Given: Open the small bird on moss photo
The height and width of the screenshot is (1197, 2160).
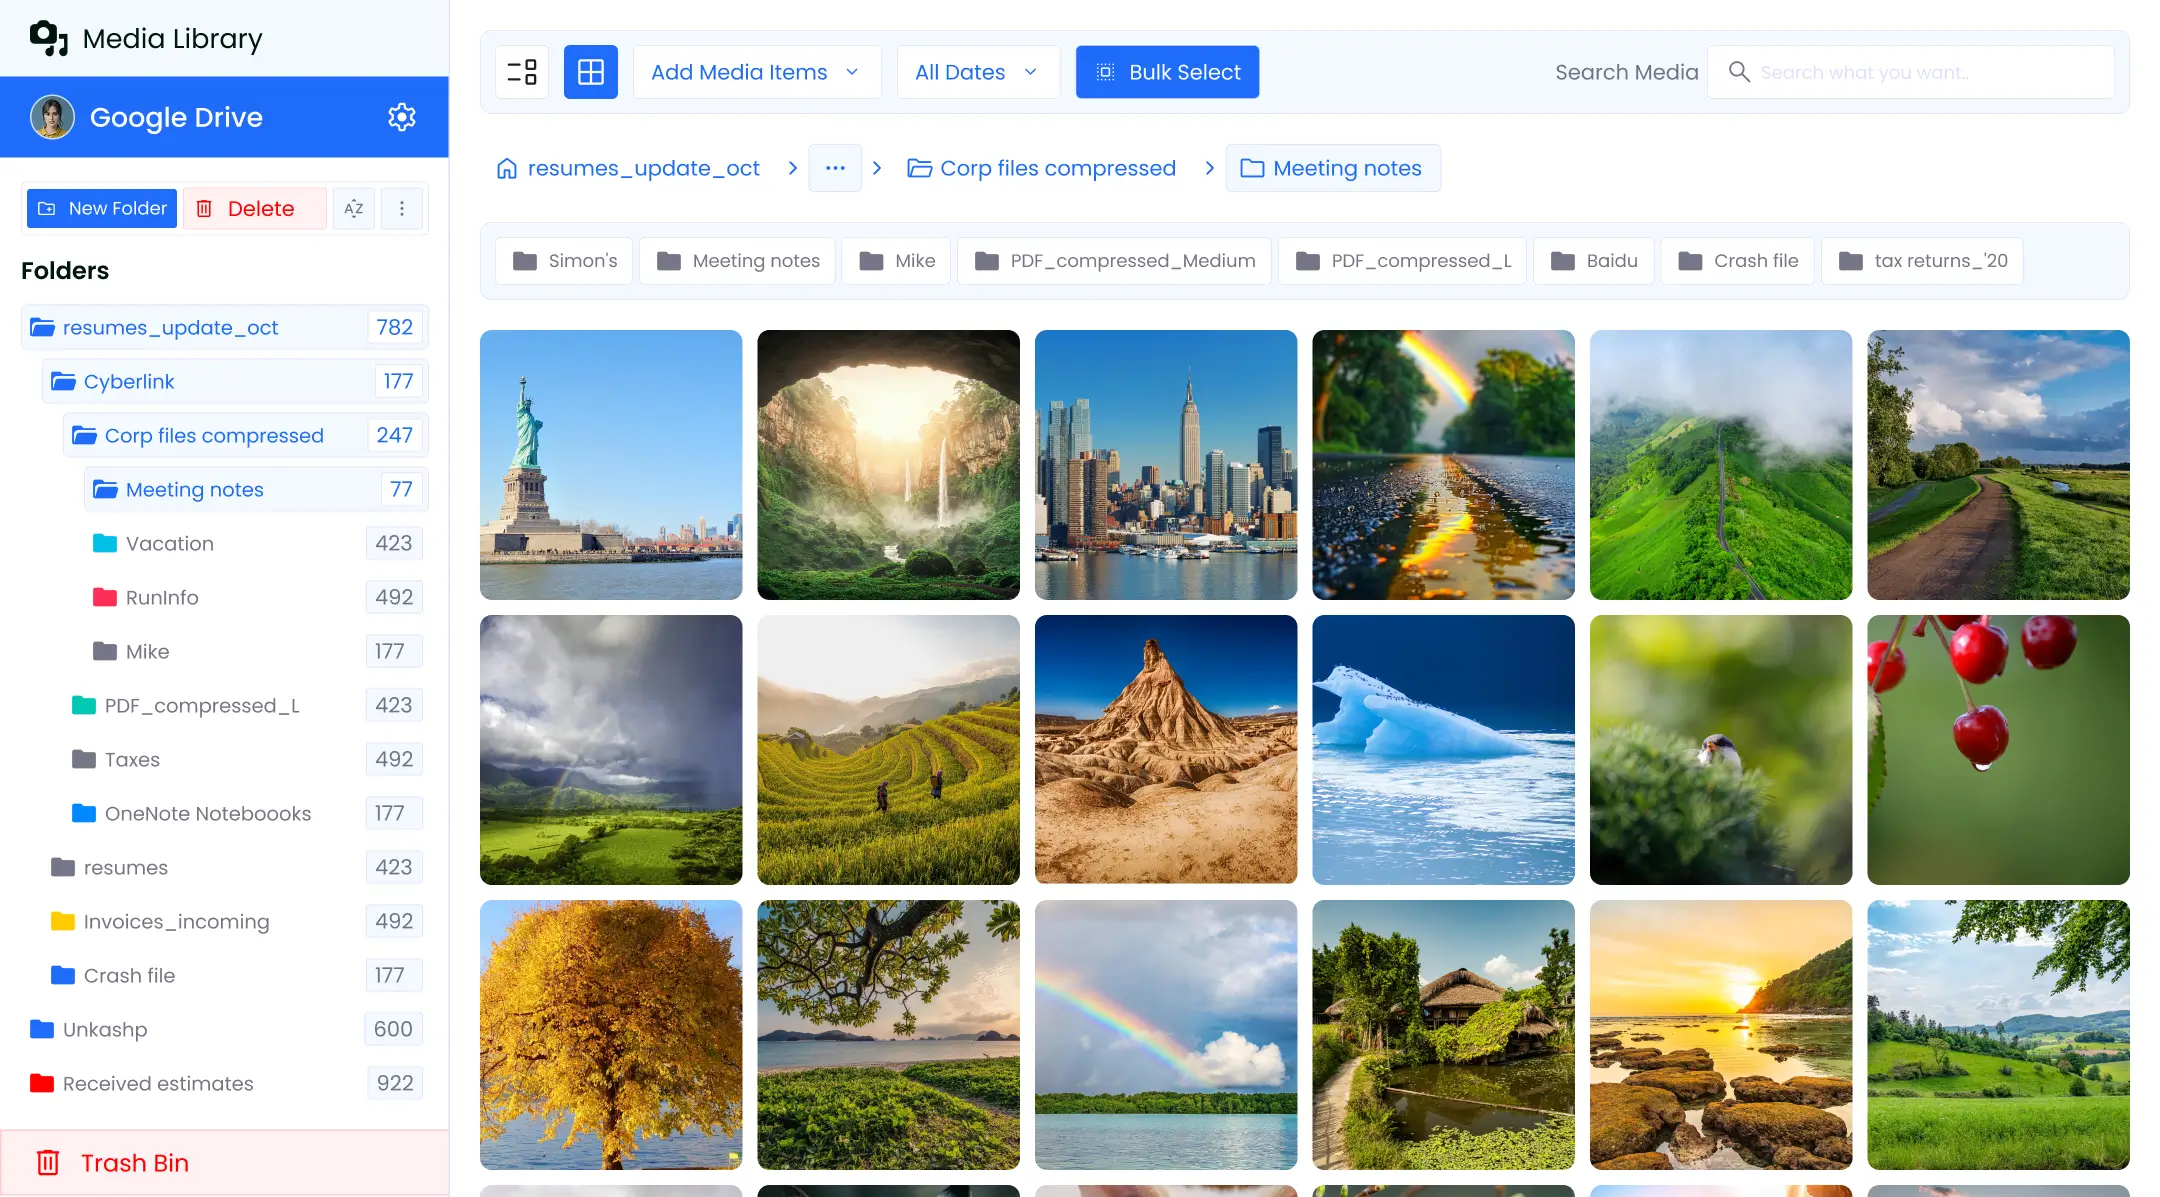Looking at the screenshot, I should 1721,750.
